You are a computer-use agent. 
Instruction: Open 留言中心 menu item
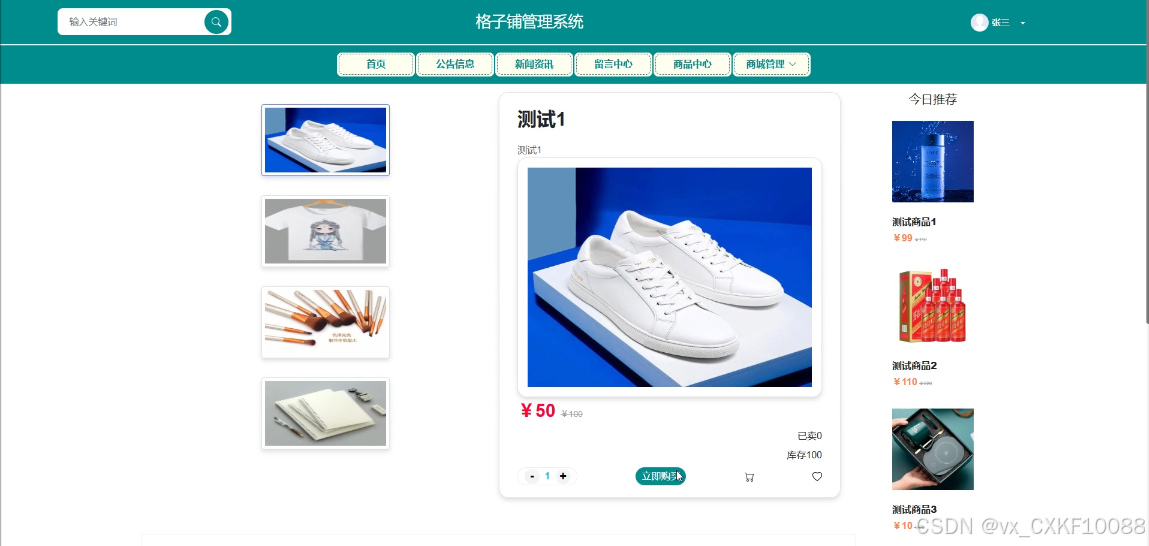click(613, 64)
